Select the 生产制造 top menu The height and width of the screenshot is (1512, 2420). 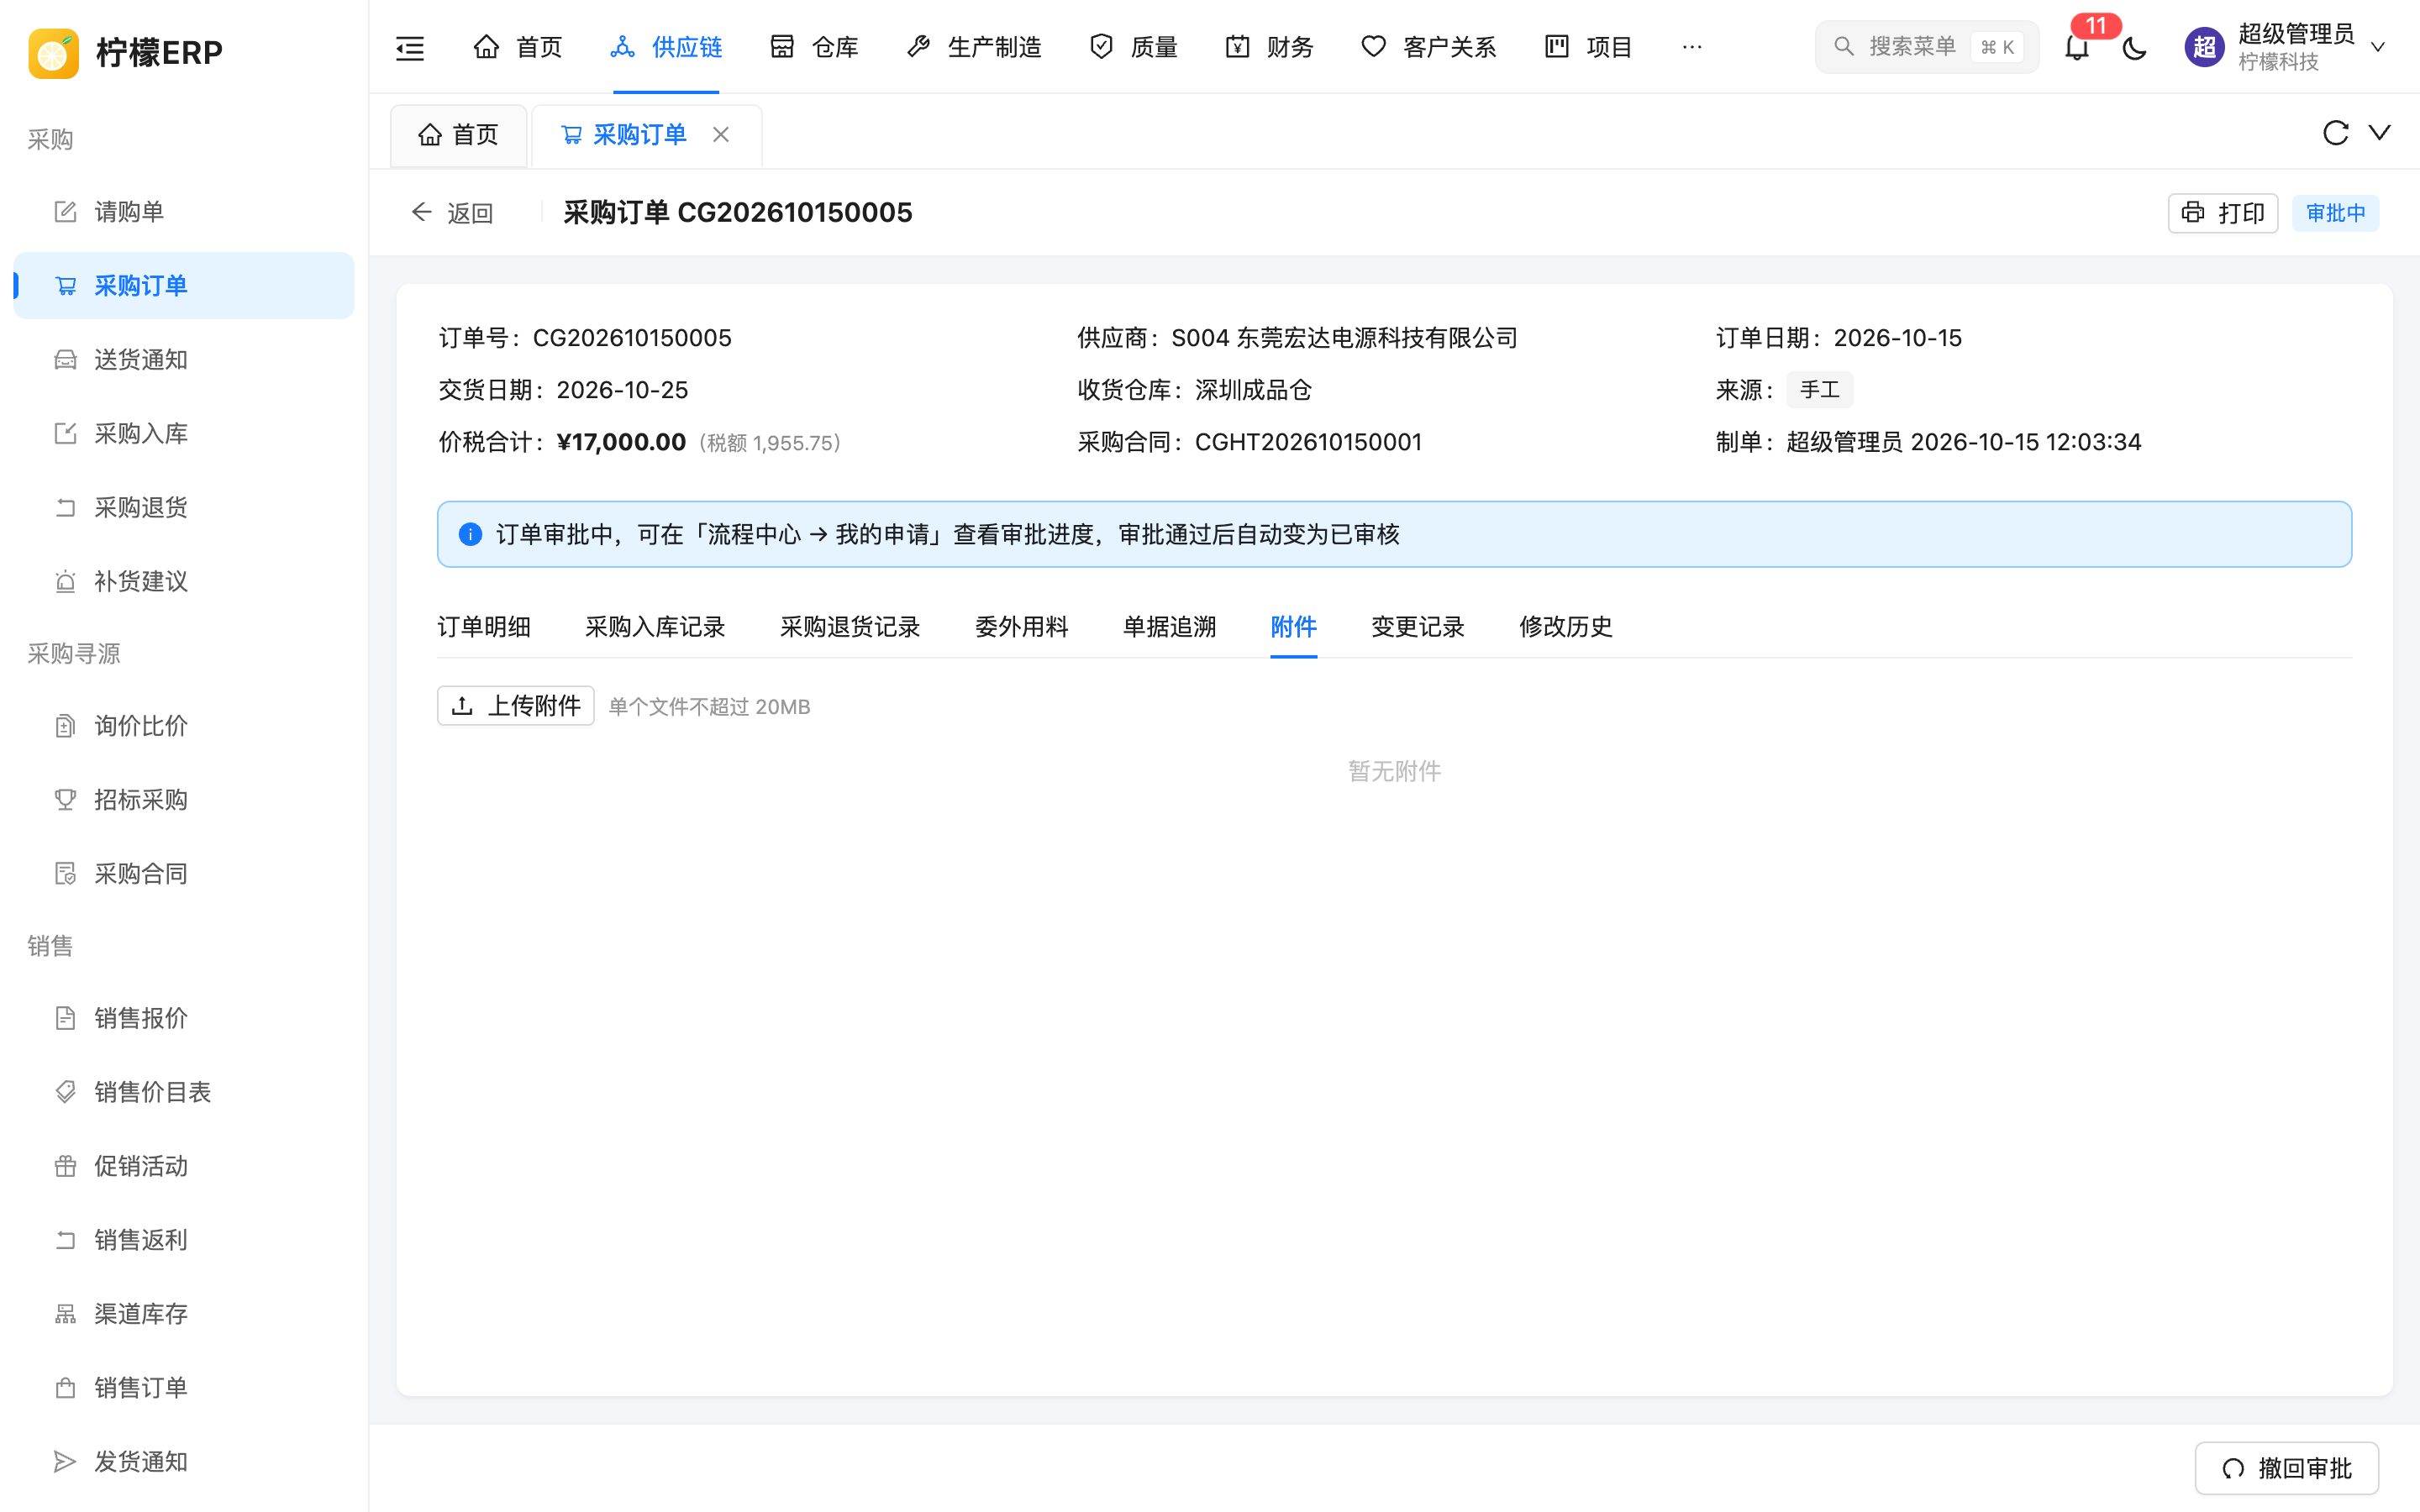pos(973,47)
